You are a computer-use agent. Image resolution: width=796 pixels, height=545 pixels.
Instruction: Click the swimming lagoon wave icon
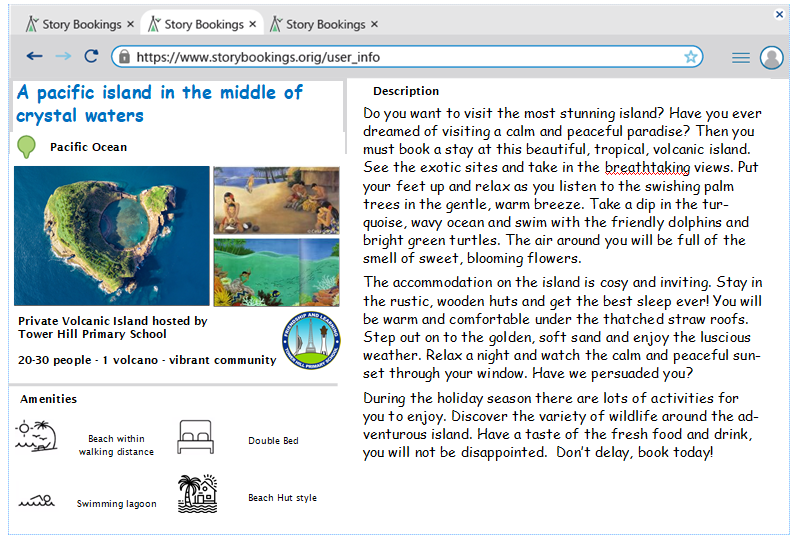pyautogui.click(x=37, y=501)
